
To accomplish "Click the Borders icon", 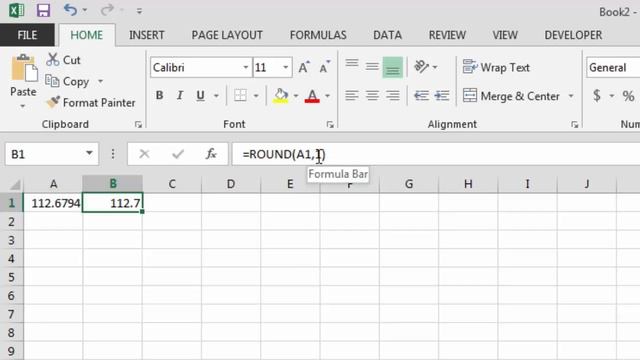I will coord(240,96).
